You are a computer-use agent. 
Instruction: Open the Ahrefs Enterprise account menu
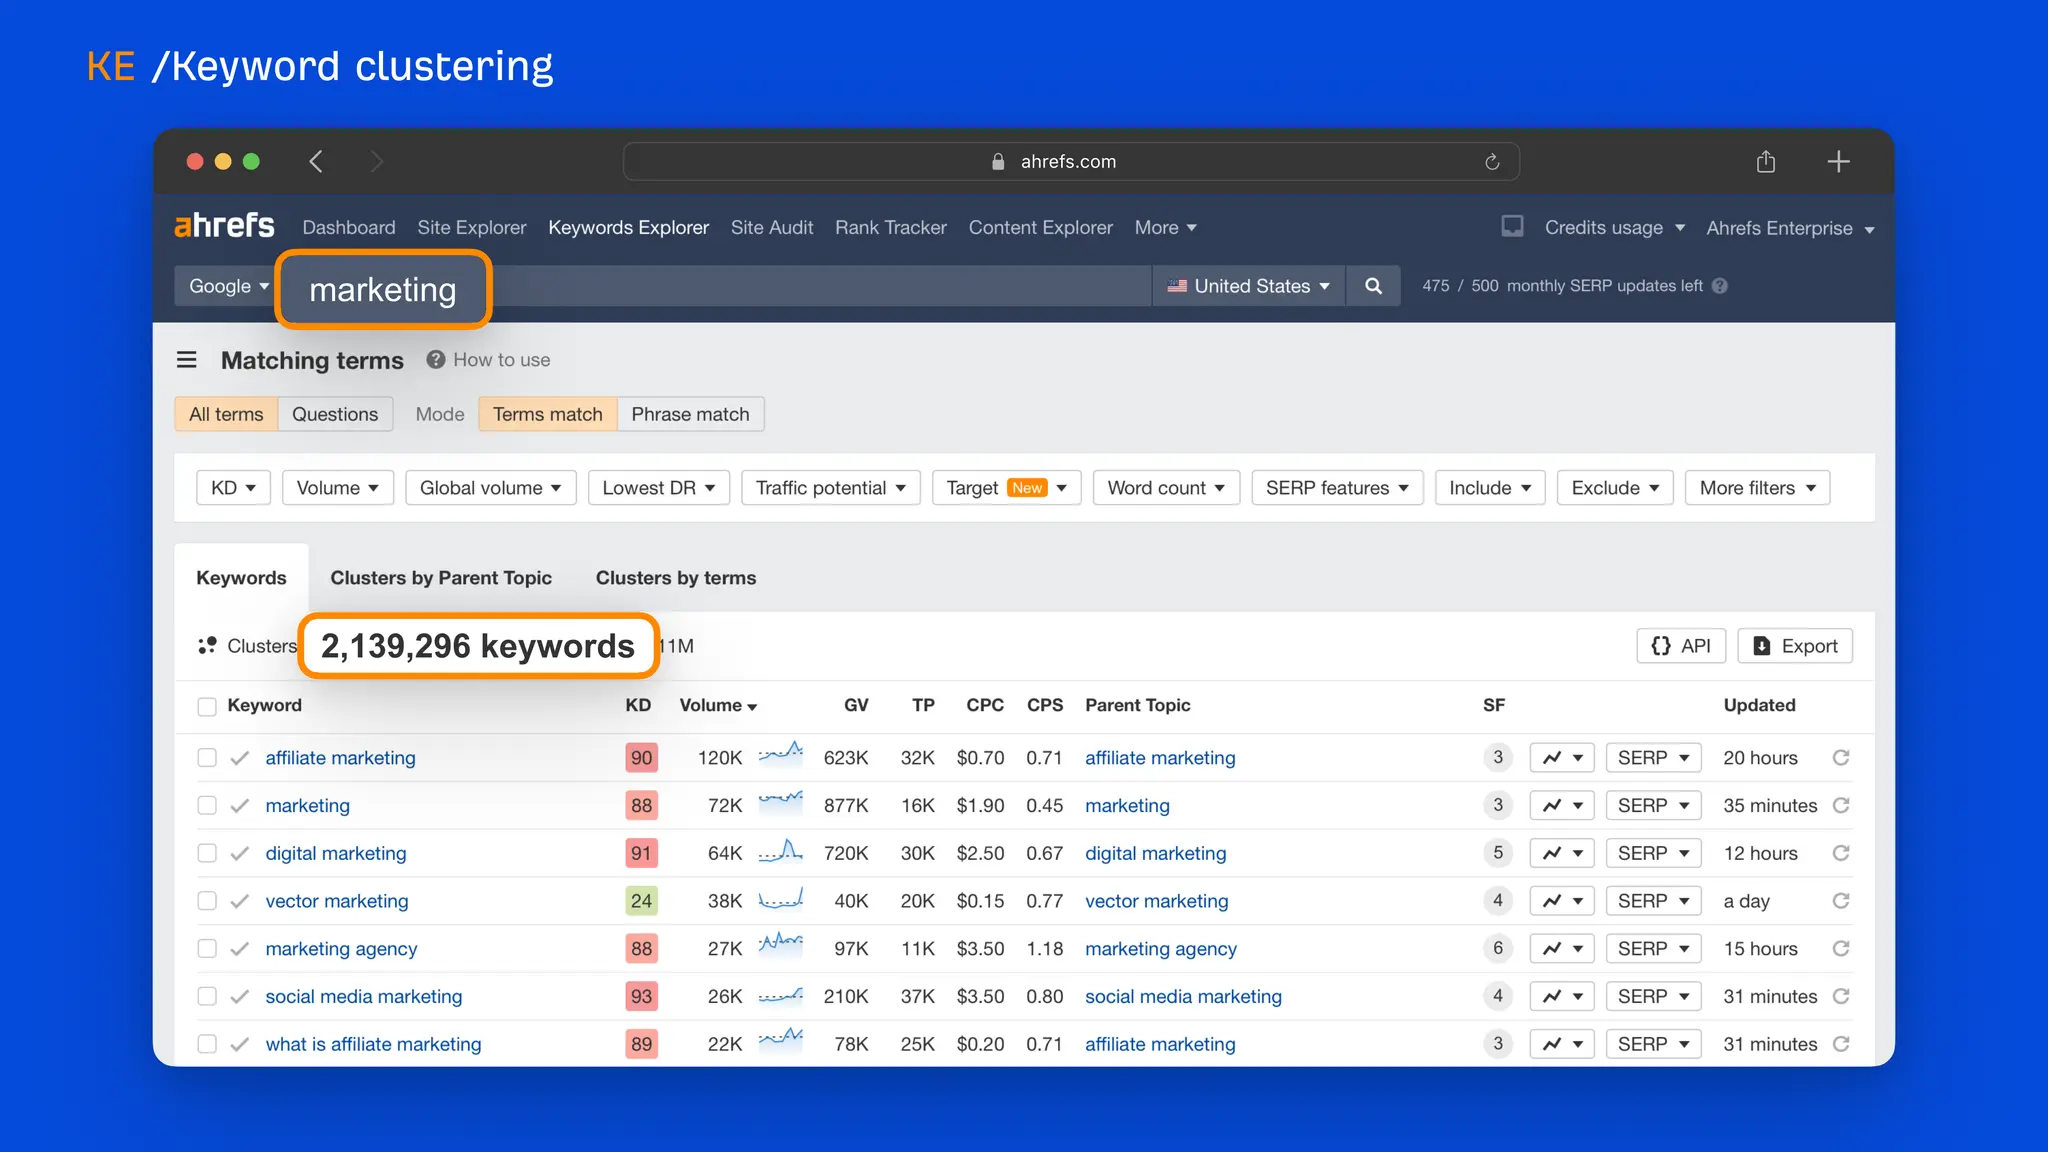point(1790,228)
